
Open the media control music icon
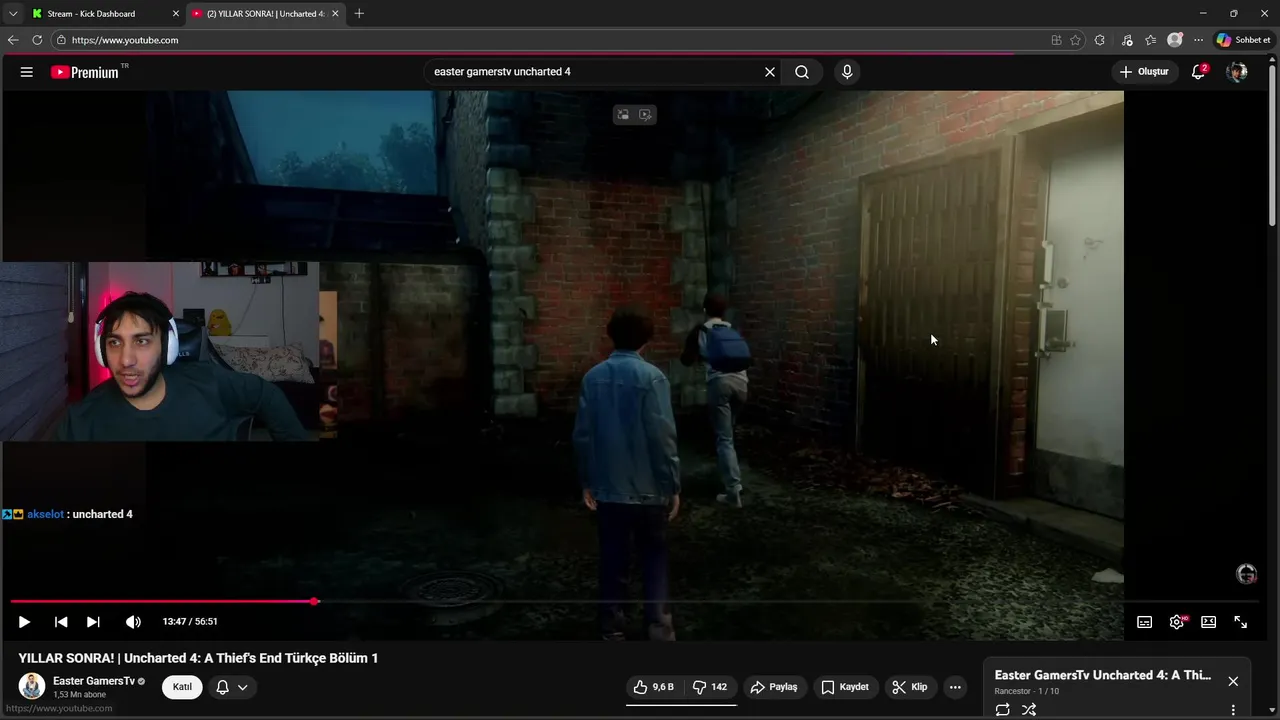coord(1127,40)
